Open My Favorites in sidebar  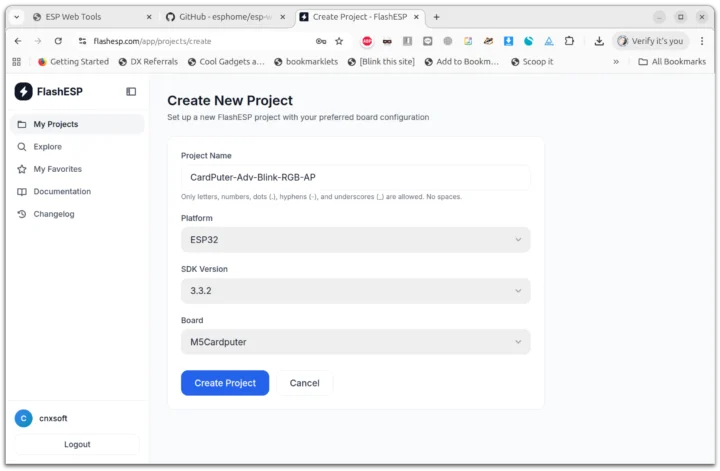pyautogui.click(x=77, y=169)
